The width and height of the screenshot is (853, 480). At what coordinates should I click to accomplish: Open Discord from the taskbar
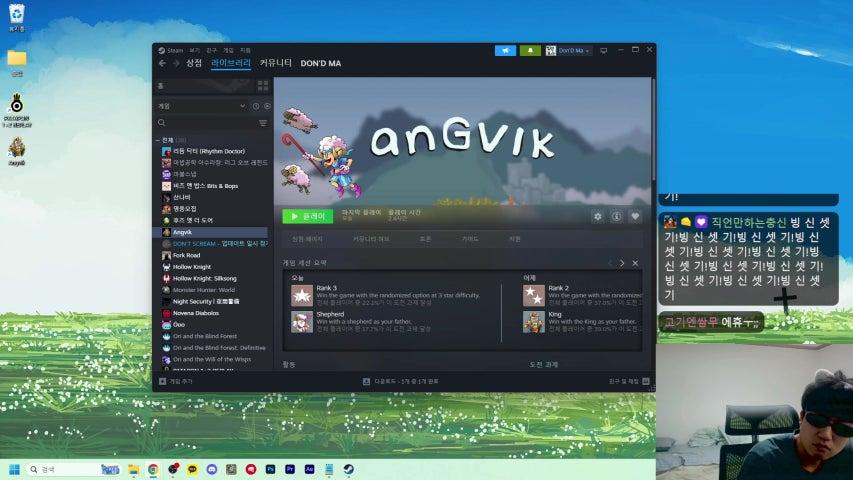pyautogui.click(x=212, y=469)
